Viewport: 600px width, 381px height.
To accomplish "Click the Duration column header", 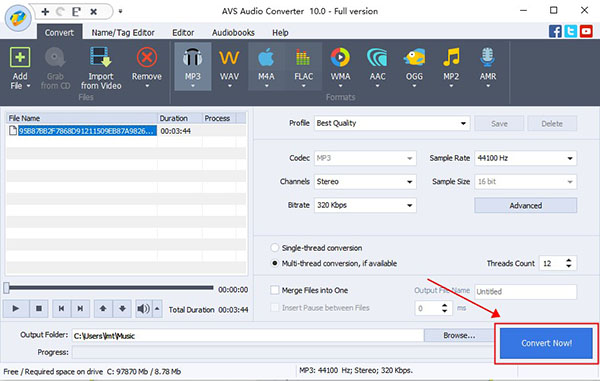I will (x=180, y=118).
